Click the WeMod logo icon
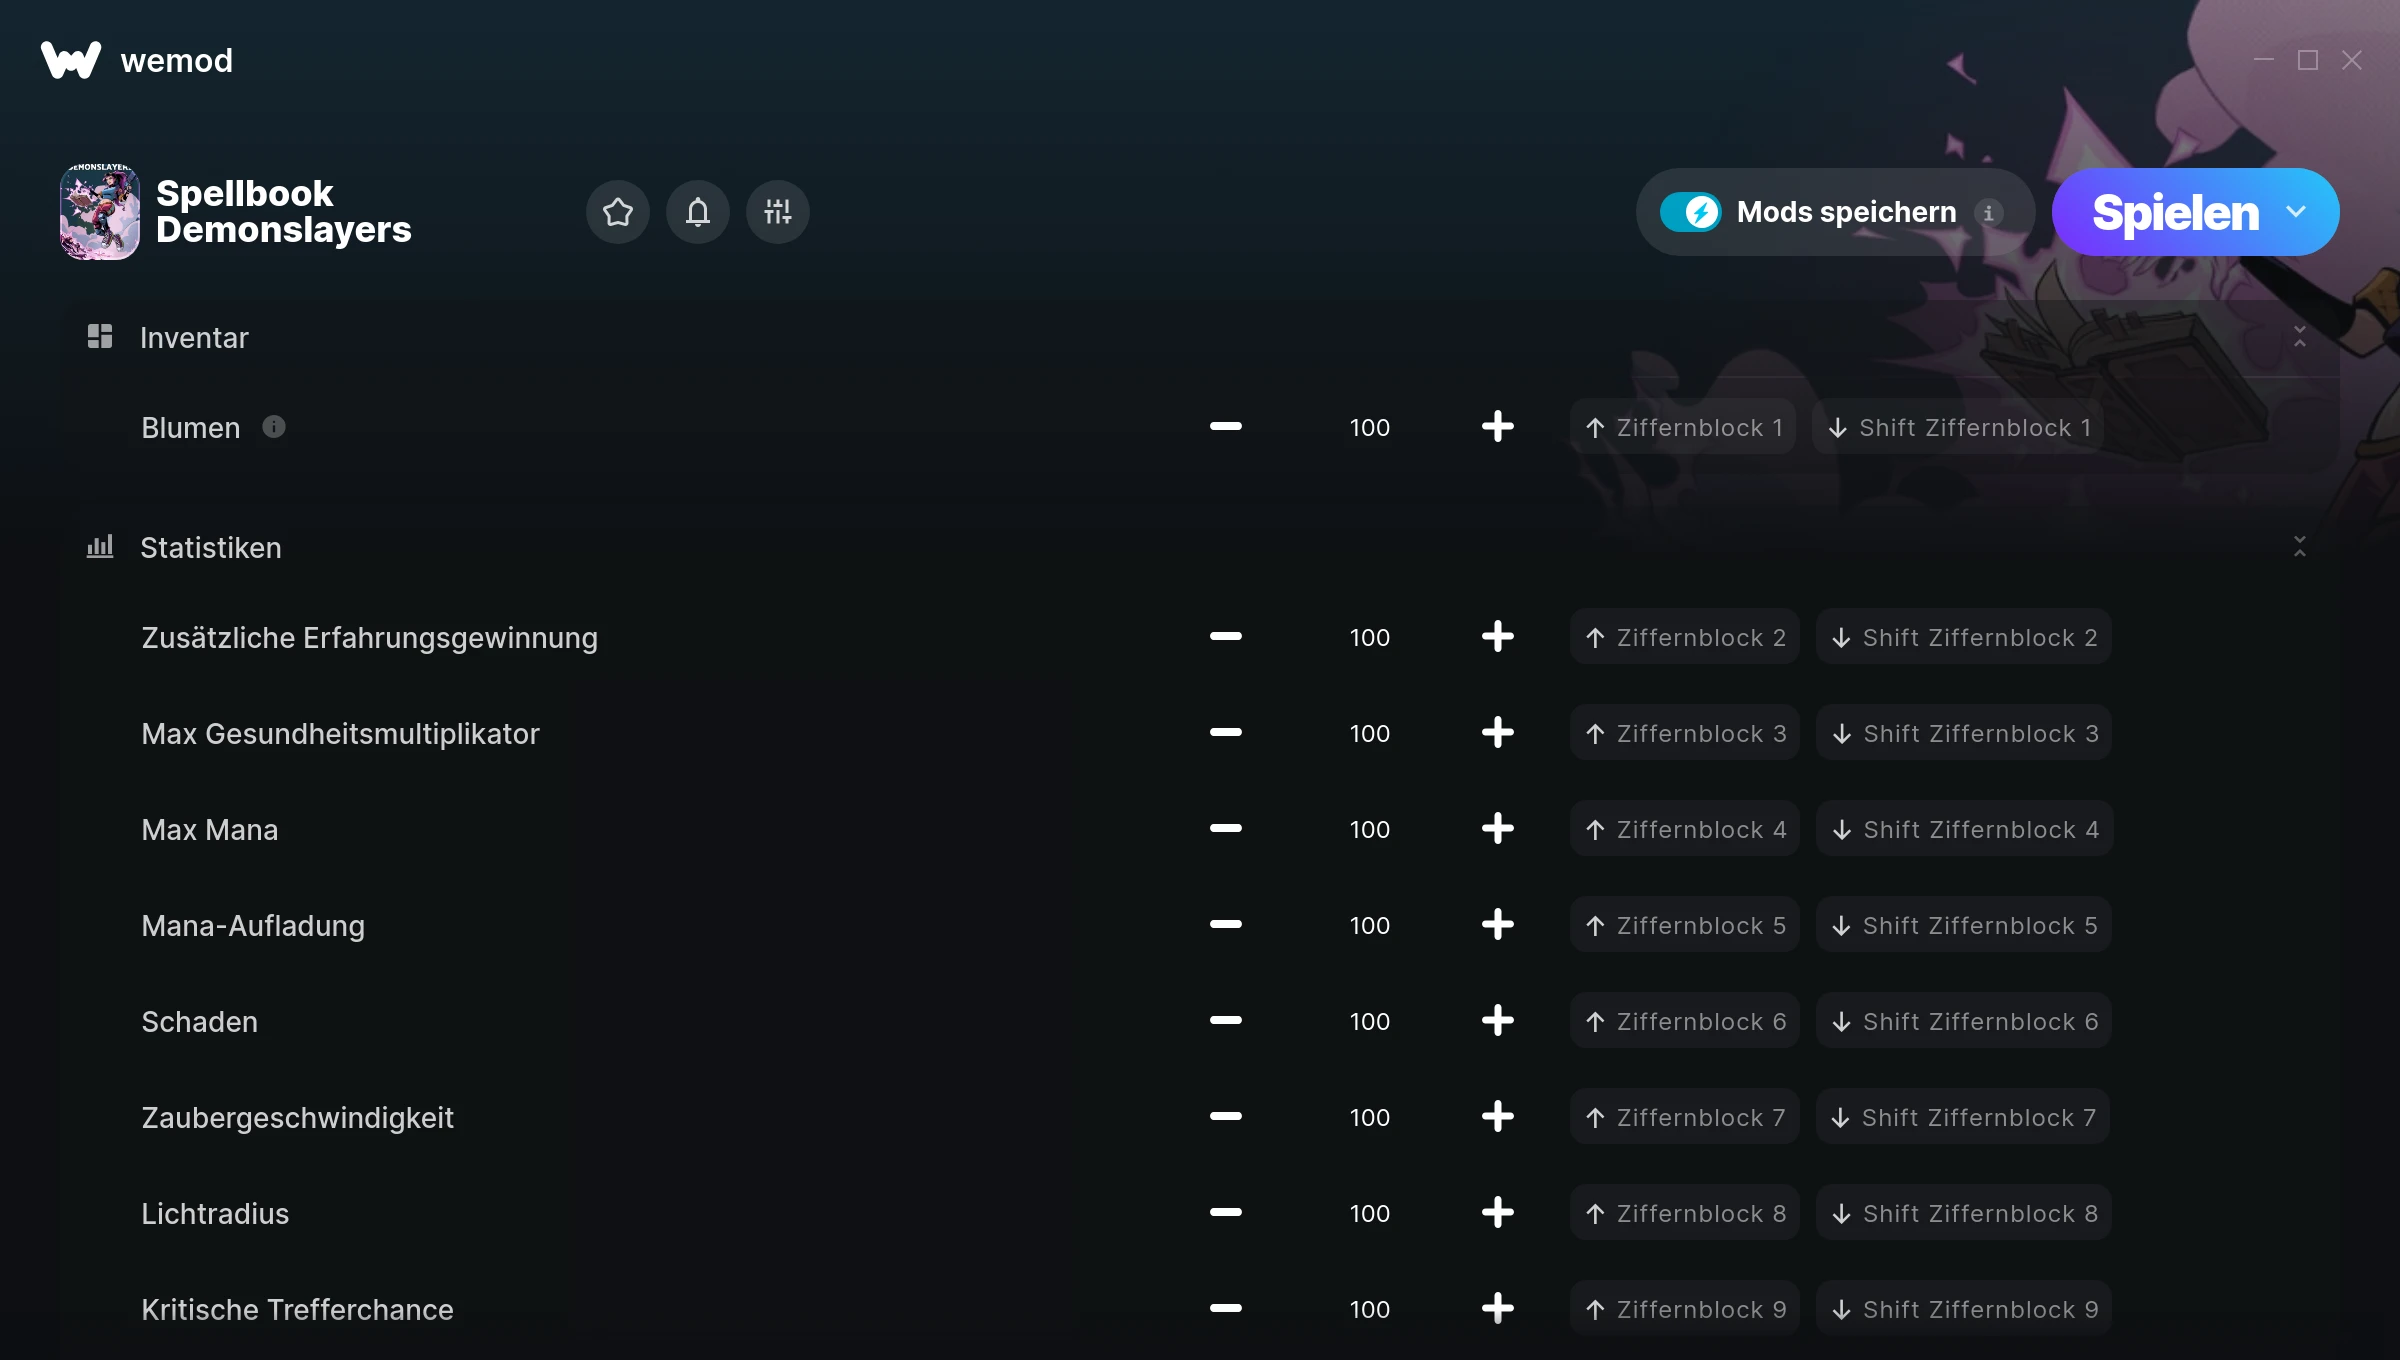The image size is (2400, 1360). pos(71,60)
